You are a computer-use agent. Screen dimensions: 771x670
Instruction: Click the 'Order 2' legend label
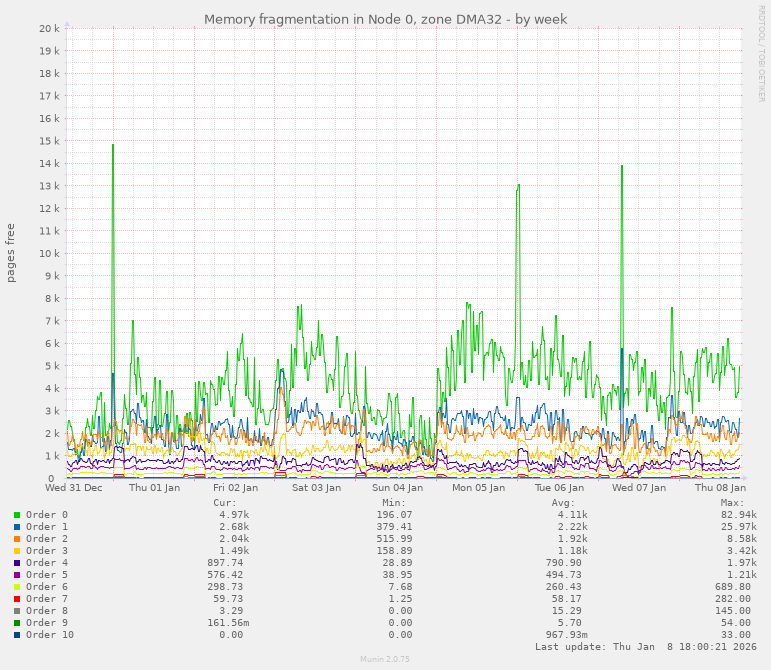tap(47, 539)
